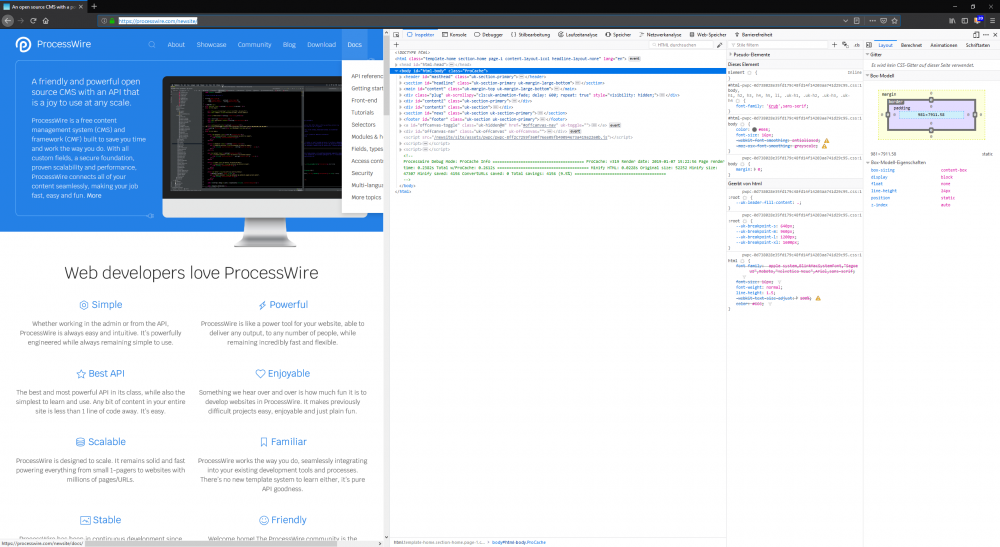Switch to the Konsole tab
This screenshot has height=547, width=1000.
(455, 34)
